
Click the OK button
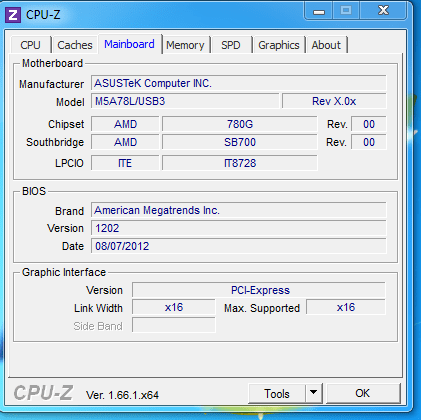coord(363,394)
